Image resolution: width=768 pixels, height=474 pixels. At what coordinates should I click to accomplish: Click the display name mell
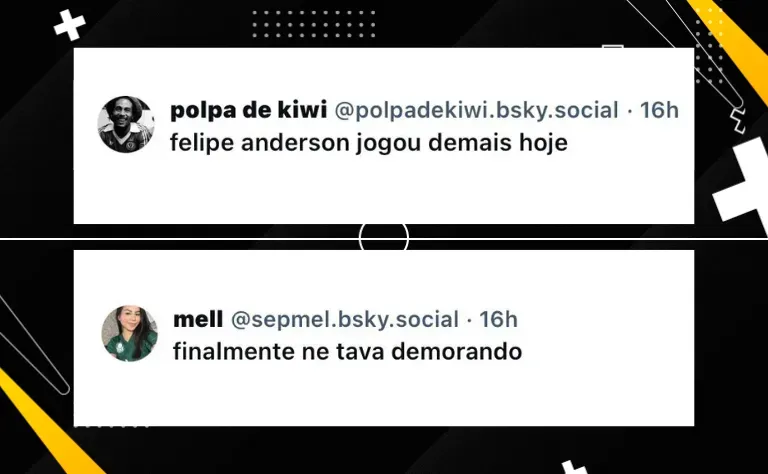pyautogui.click(x=198, y=319)
